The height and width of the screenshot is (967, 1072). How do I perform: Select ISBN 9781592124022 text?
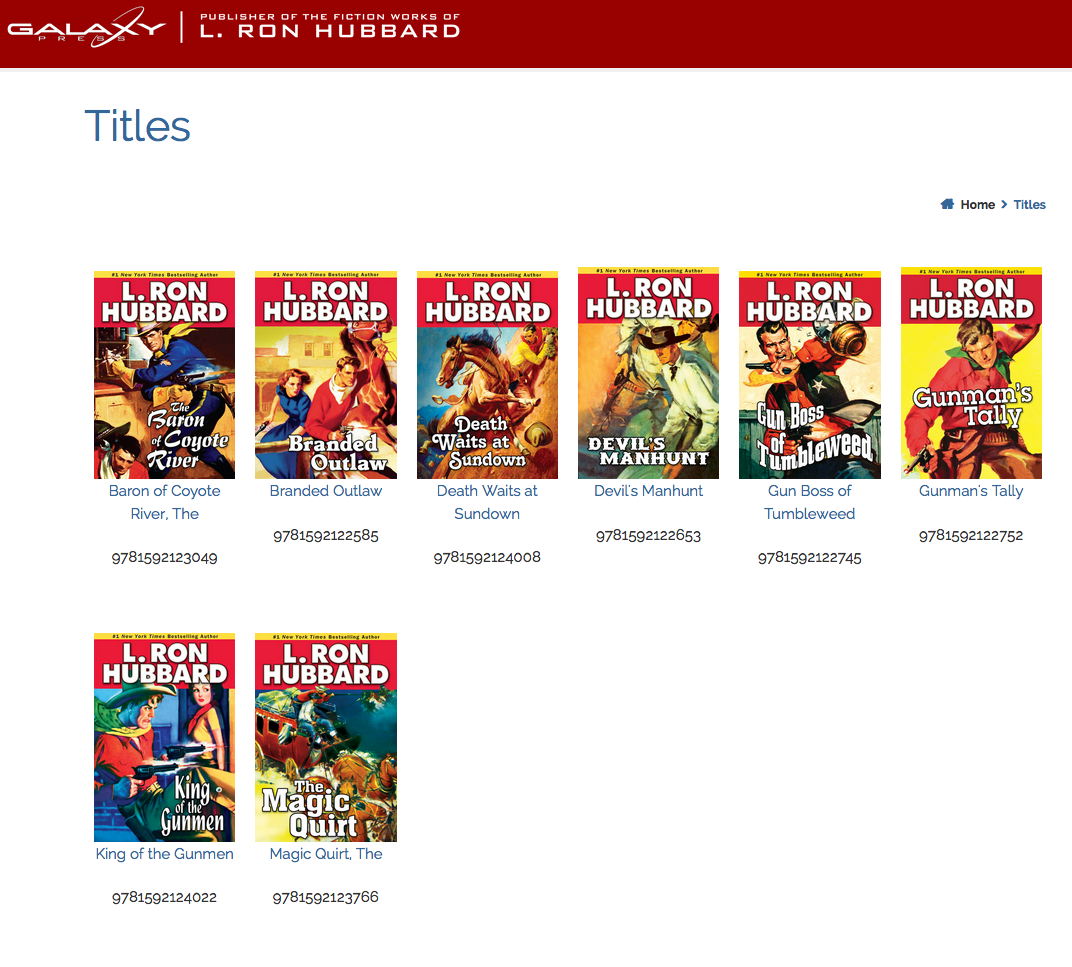[x=164, y=897]
